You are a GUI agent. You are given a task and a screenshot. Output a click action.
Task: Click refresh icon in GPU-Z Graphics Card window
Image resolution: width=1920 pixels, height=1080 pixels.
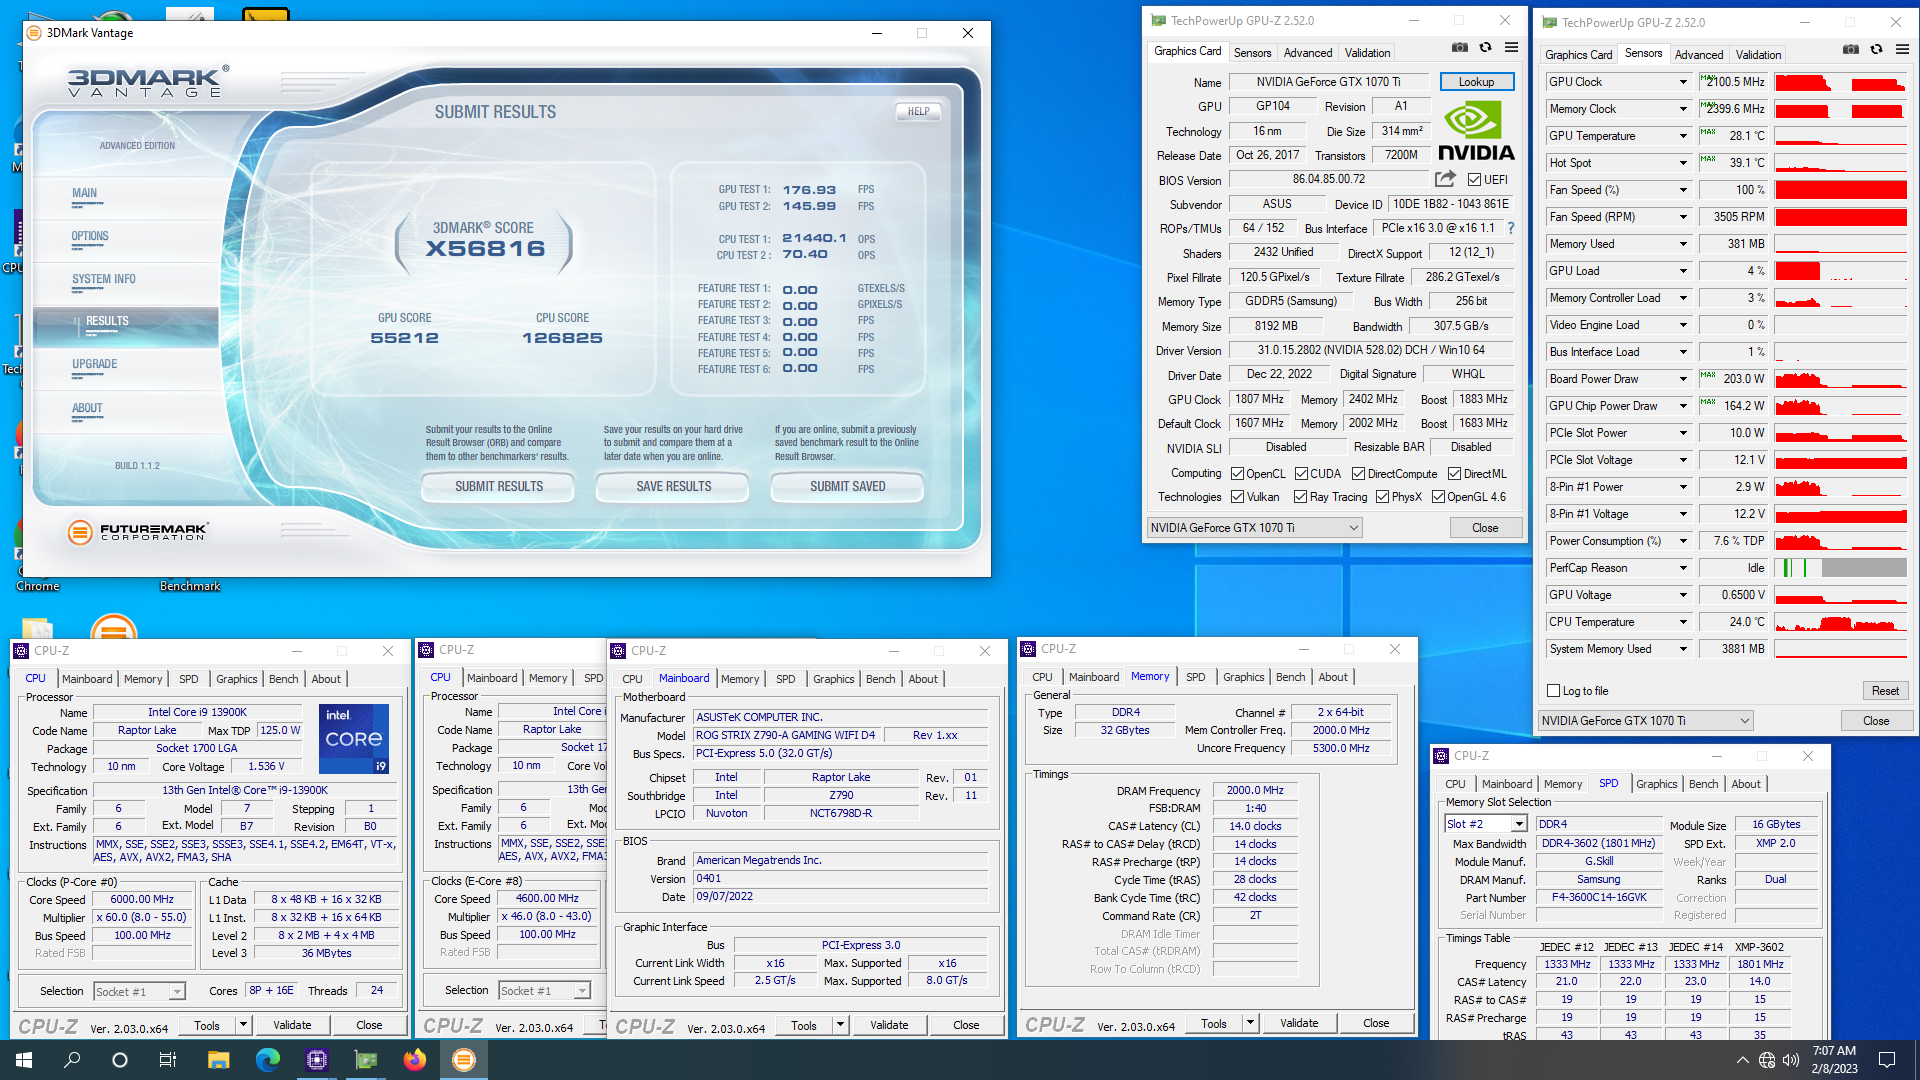(1485, 47)
